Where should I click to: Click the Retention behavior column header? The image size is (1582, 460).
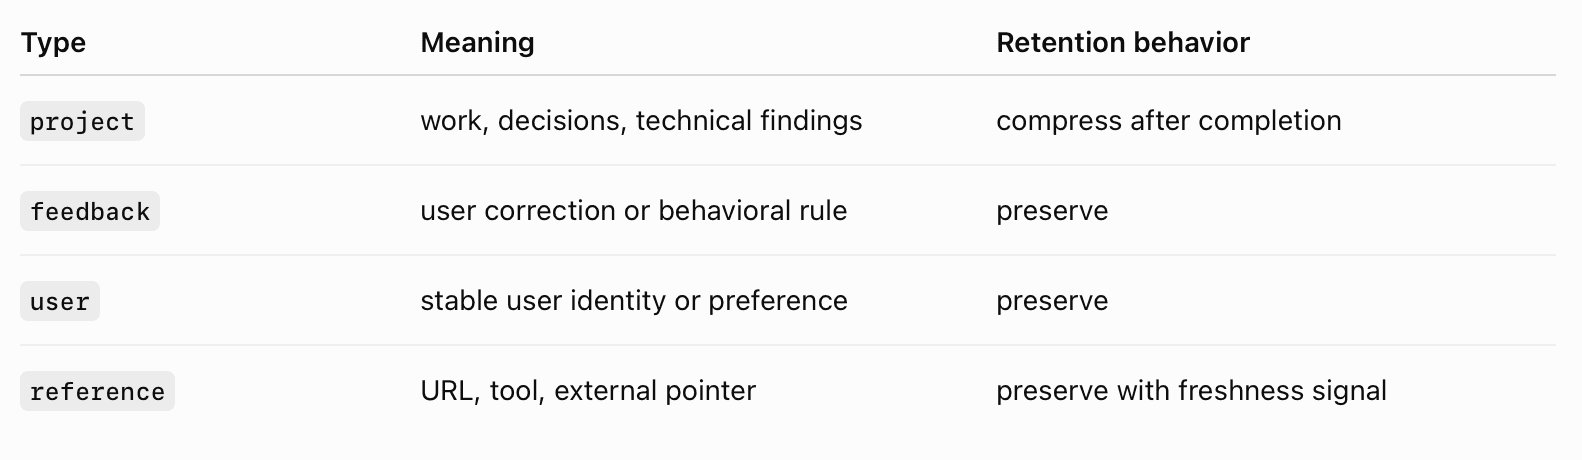1123,43
